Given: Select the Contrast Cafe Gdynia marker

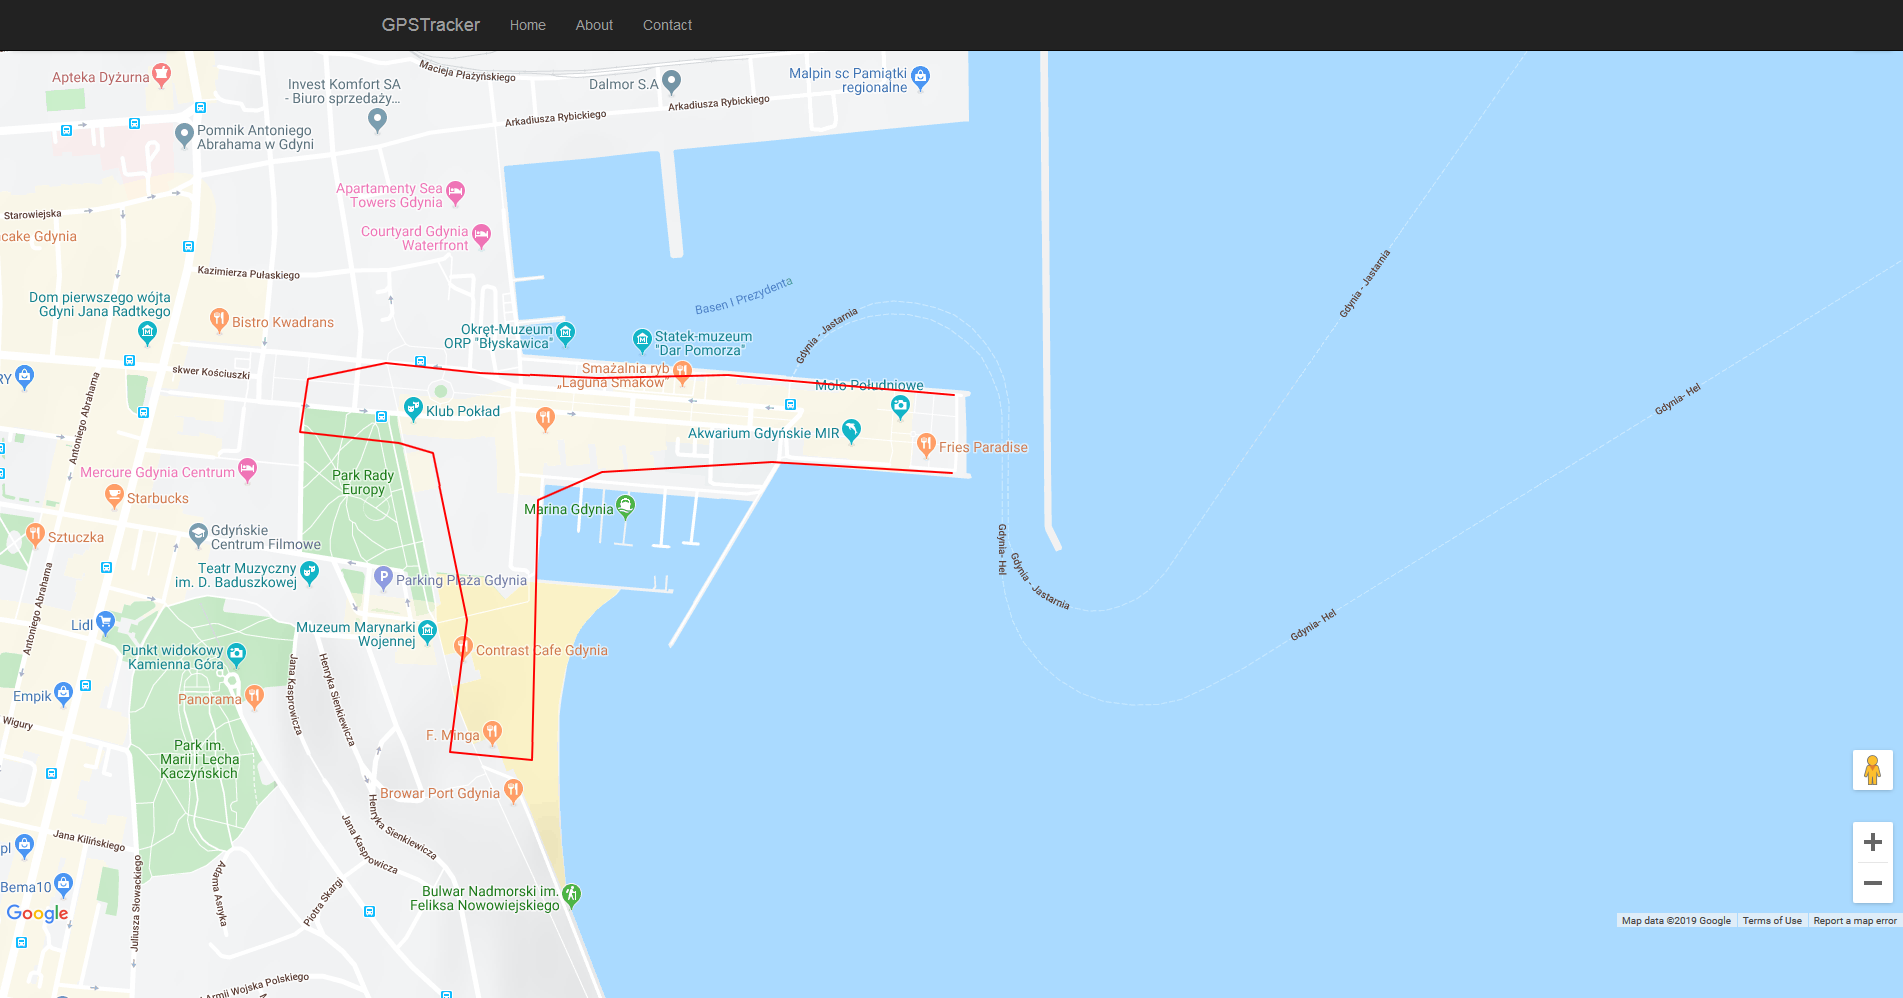Looking at the screenshot, I should click(463, 648).
